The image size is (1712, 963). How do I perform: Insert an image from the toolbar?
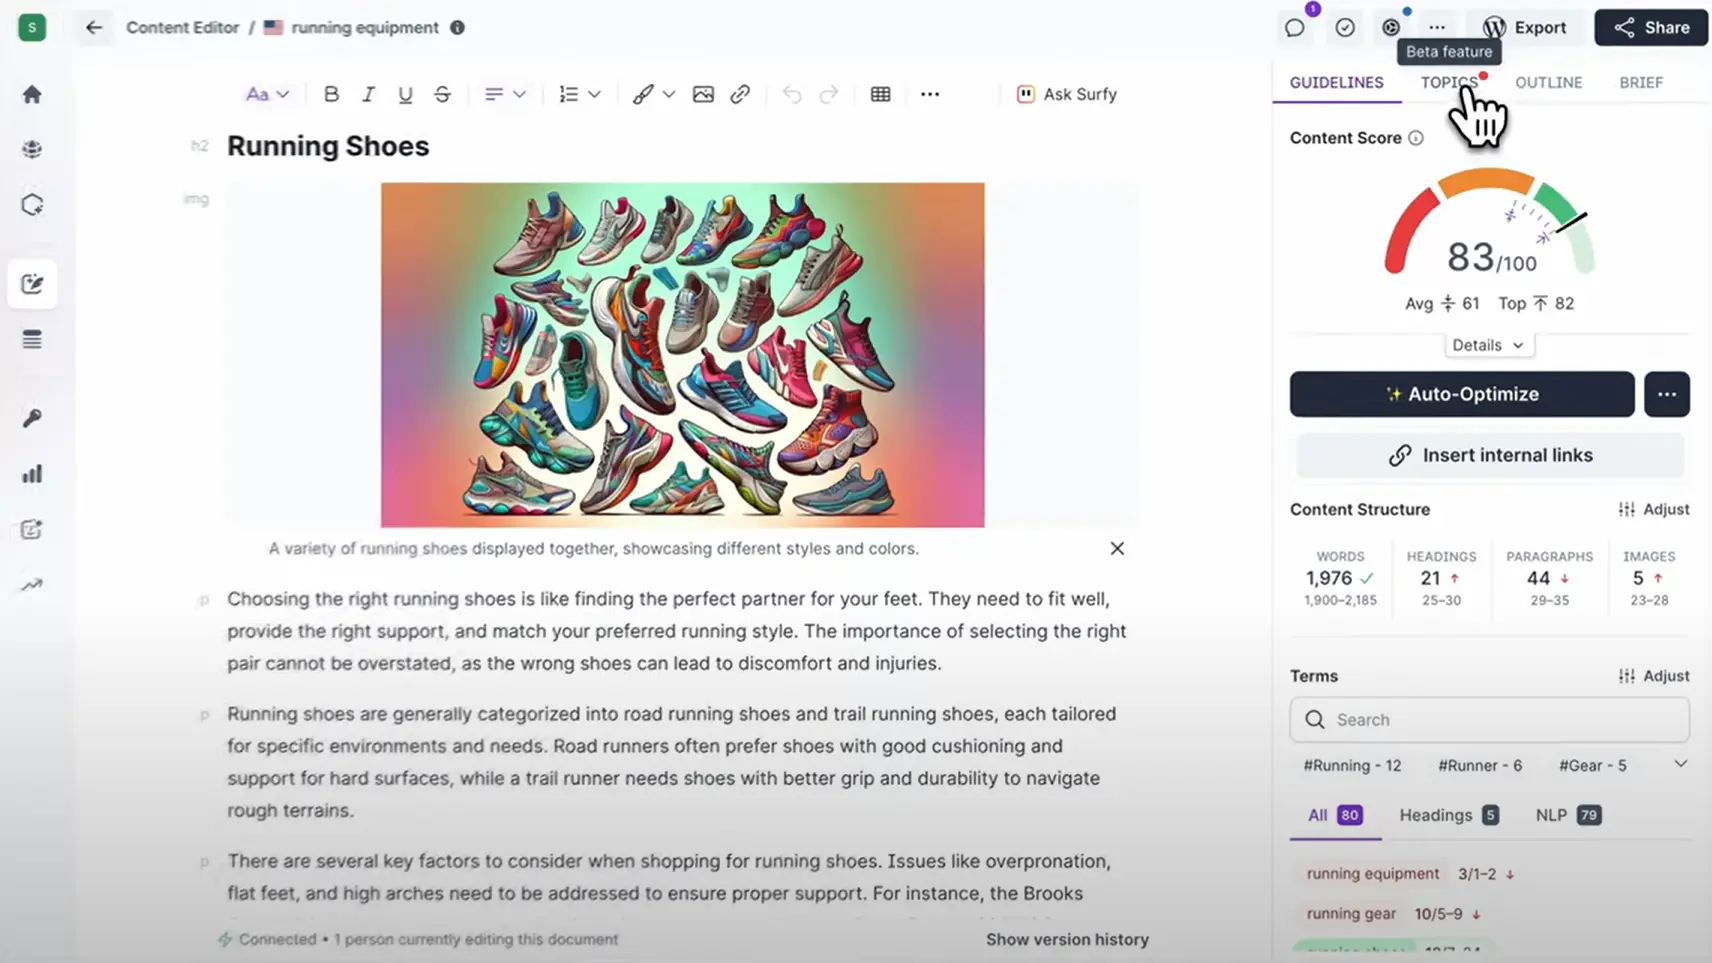[703, 94]
